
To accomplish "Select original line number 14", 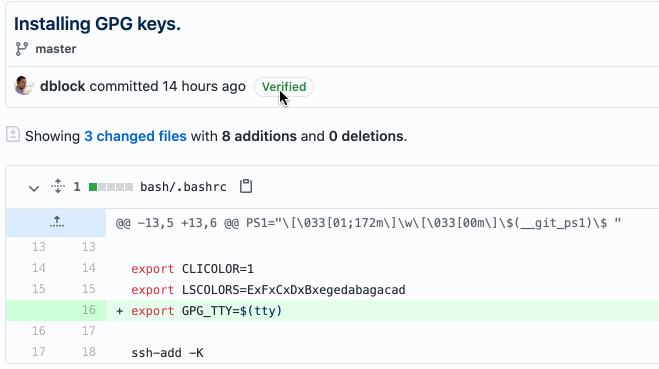I will [x=39, y=268].
